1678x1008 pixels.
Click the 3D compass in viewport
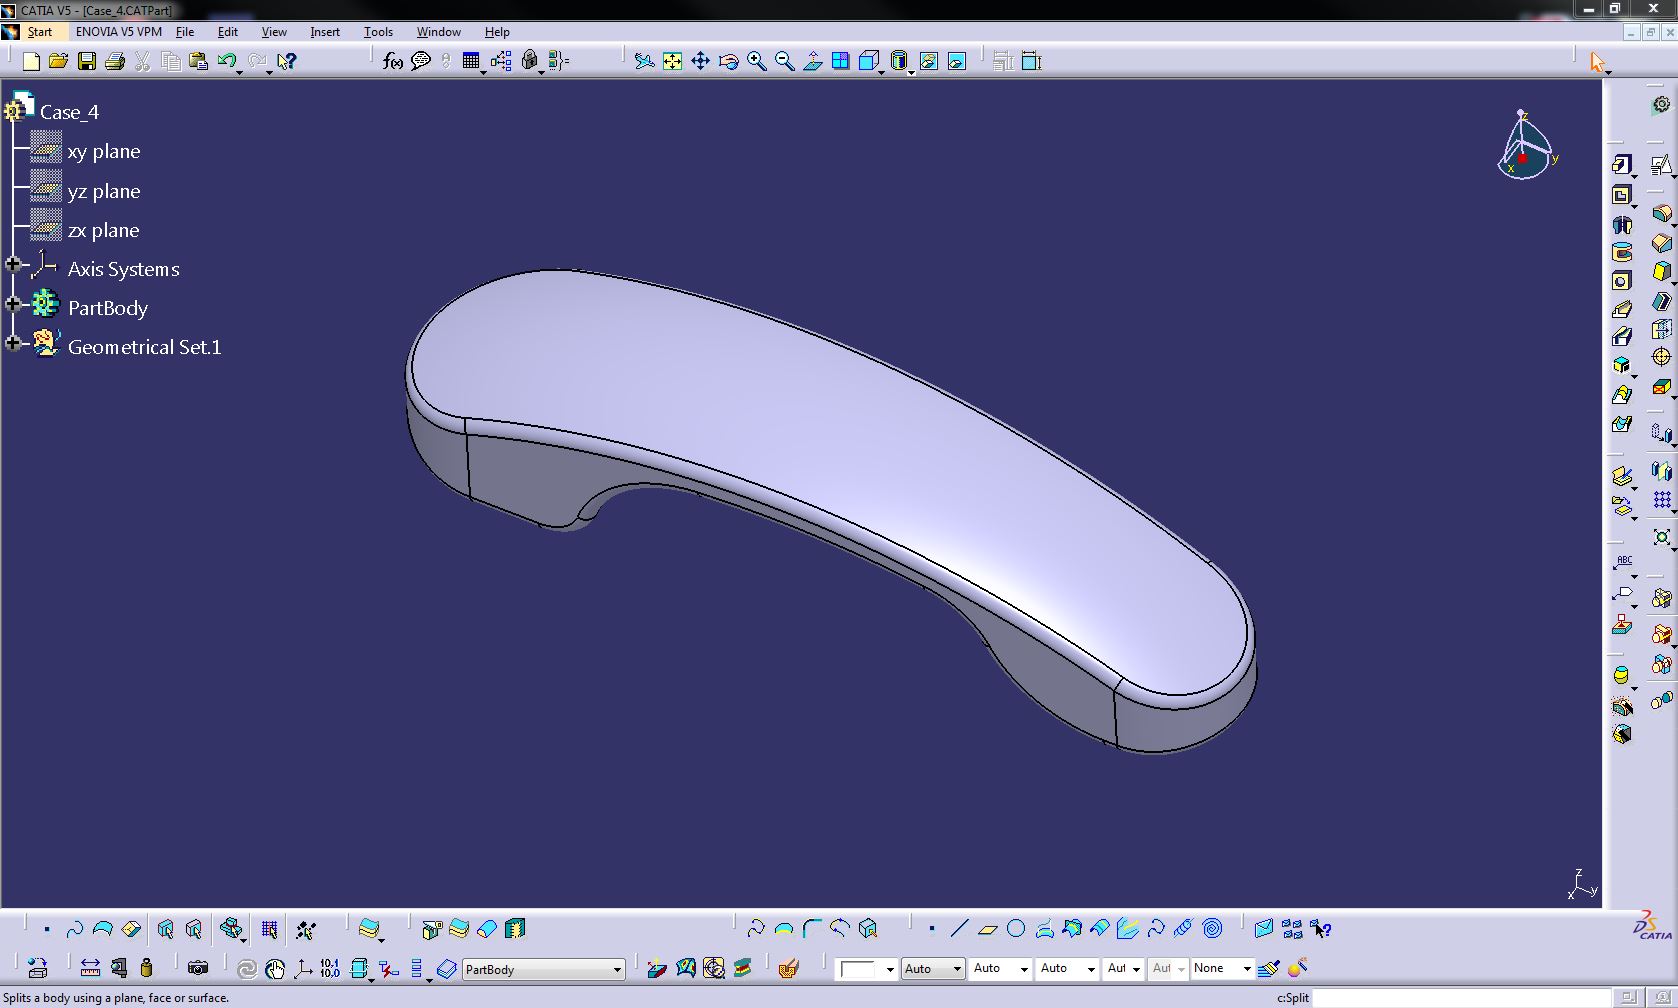click(1527, 146)
